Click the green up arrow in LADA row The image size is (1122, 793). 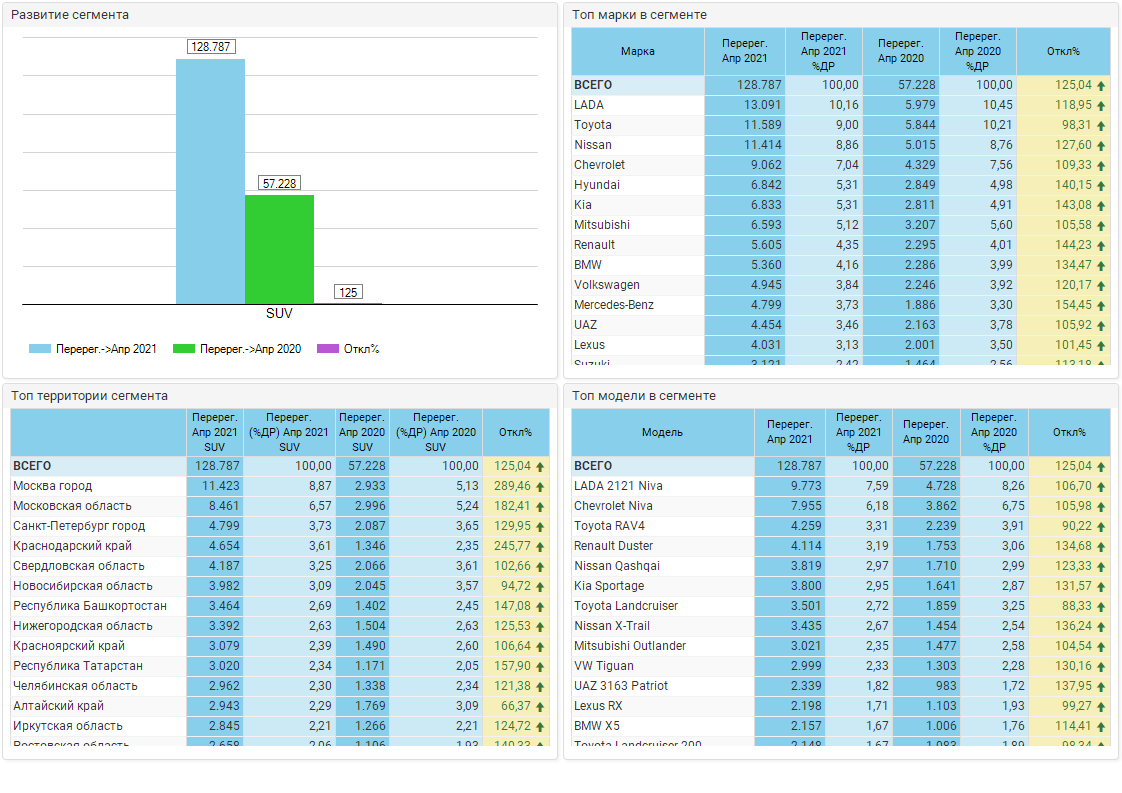pos(1101,105)
